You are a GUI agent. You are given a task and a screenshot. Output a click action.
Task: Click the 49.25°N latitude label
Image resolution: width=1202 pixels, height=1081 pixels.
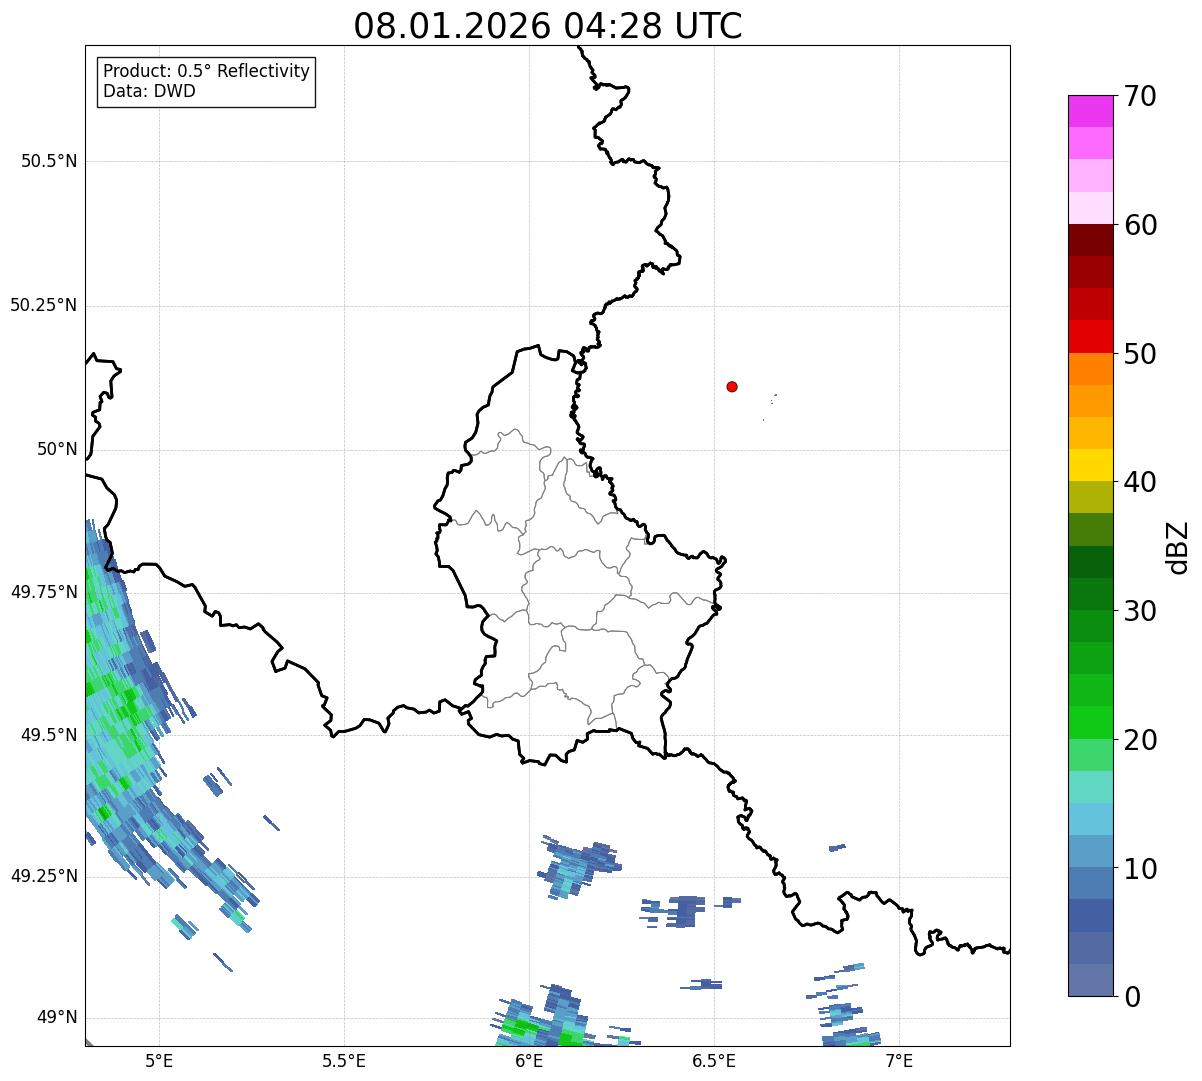pyautogui.click(x=43, y=876)
